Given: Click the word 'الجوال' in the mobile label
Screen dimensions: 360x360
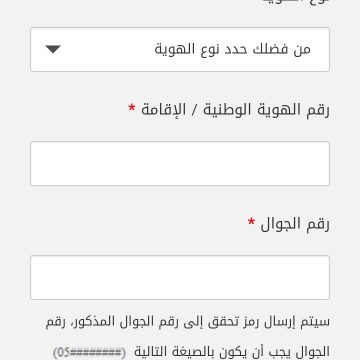Looking at the screenshot, I should point(281,224).
